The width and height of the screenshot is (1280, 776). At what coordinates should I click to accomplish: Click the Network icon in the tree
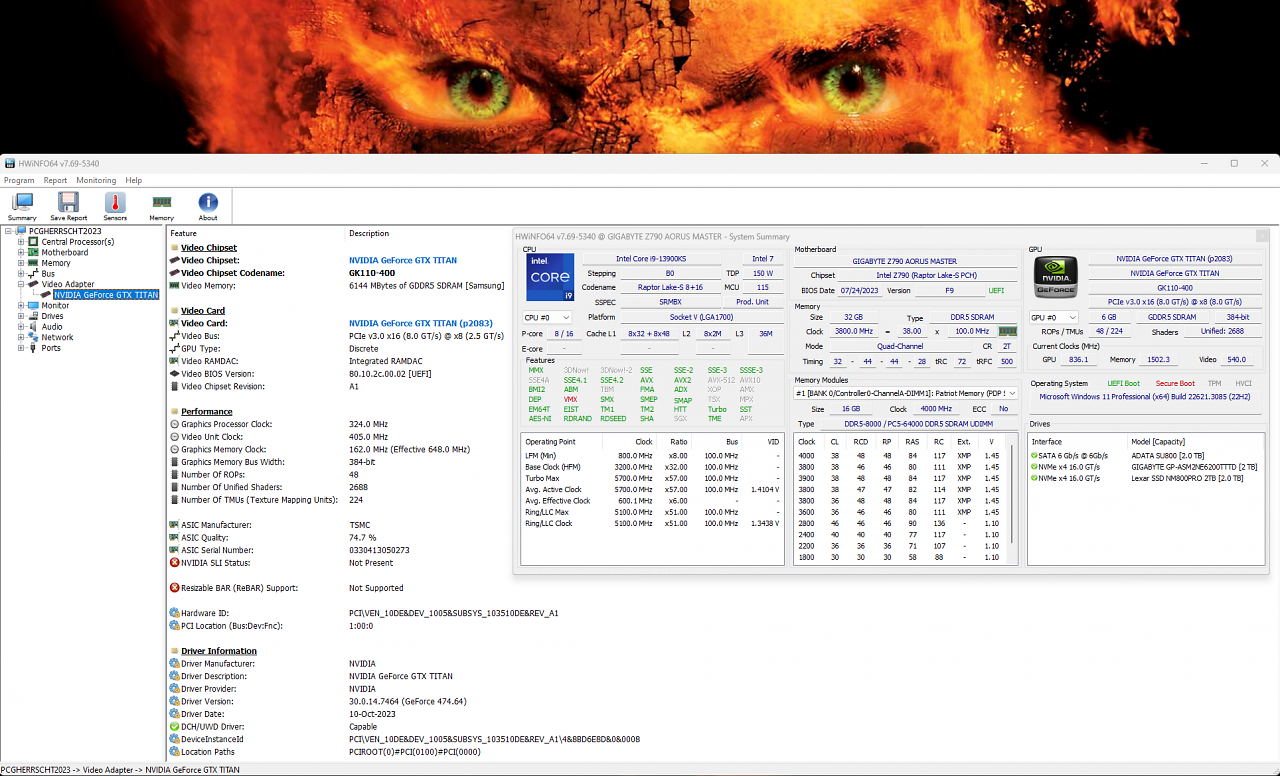pyautogui.click(x=34, y=337)
